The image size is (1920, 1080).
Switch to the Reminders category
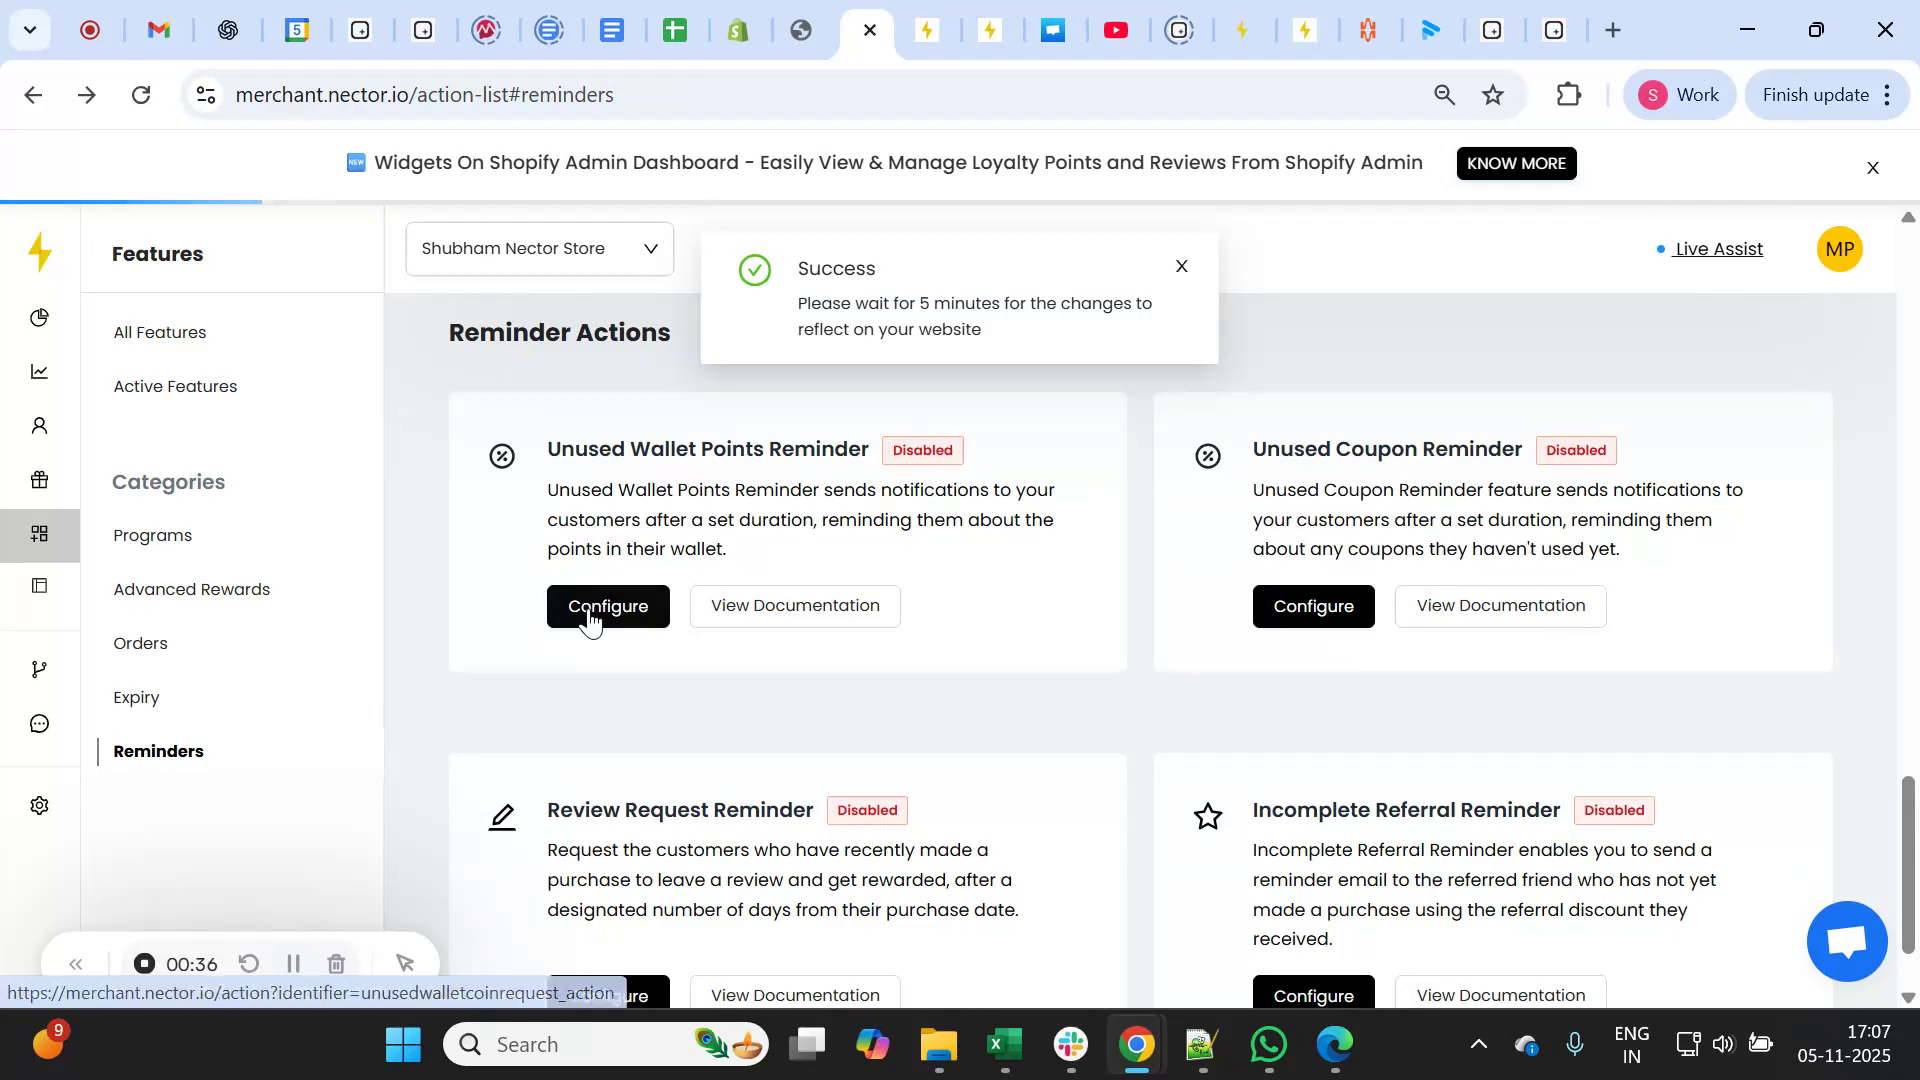pyautogui.click(x=157, y=751)
